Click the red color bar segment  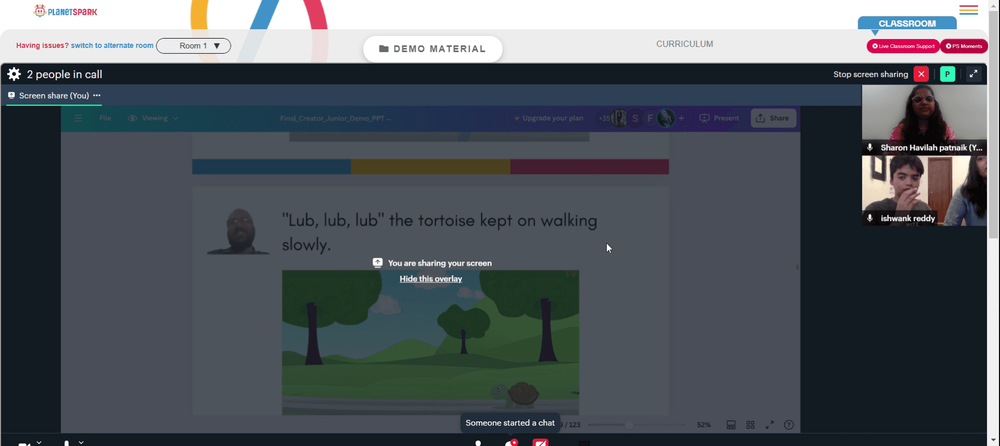tap(589, 167)
